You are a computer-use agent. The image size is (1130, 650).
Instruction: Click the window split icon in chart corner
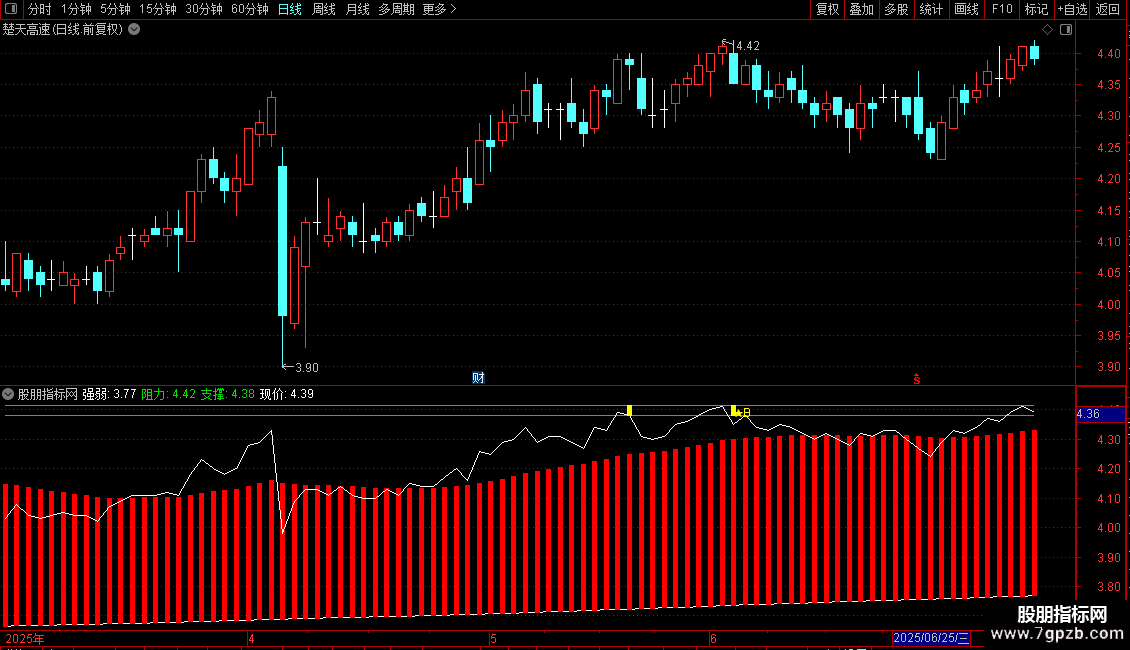click(x=1066, y=30)
